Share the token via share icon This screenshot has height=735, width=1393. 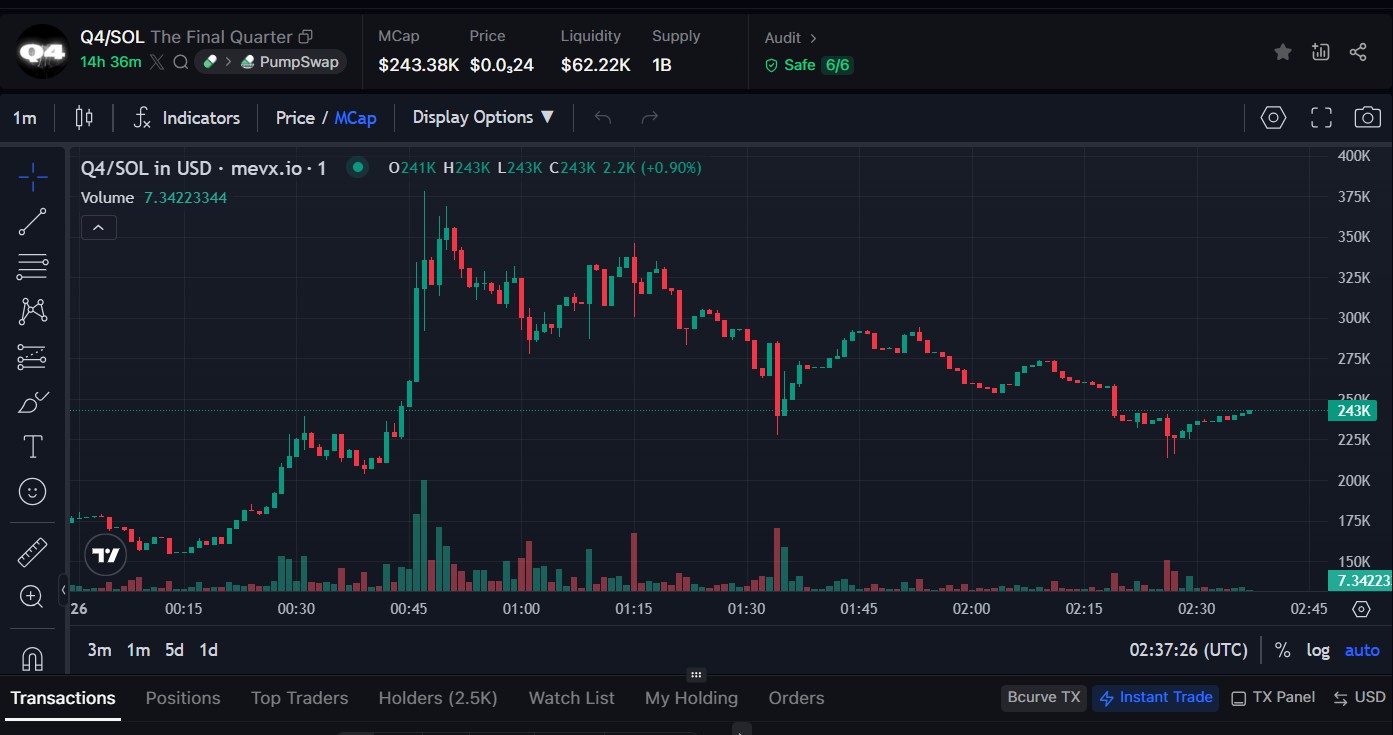1357,52
